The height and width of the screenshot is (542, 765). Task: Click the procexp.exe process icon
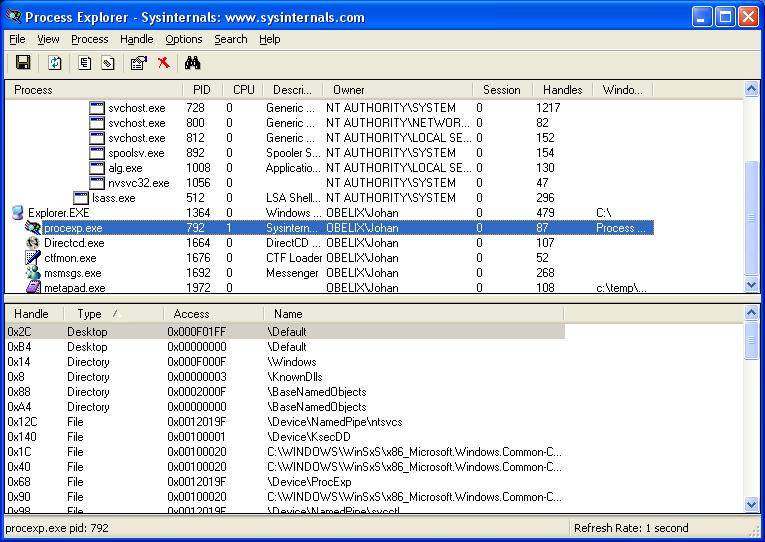tap(33, 228)
